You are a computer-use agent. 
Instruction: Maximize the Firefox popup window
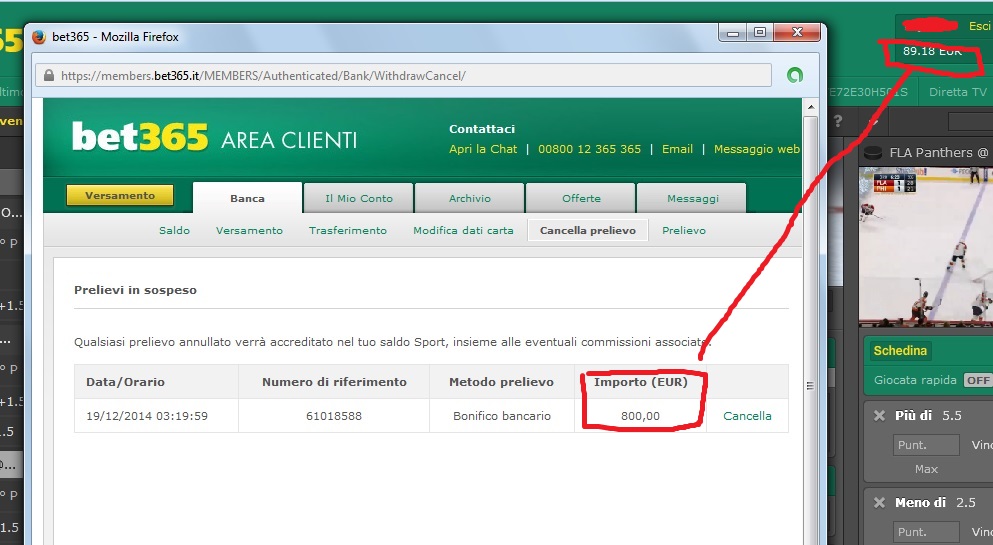760,32
